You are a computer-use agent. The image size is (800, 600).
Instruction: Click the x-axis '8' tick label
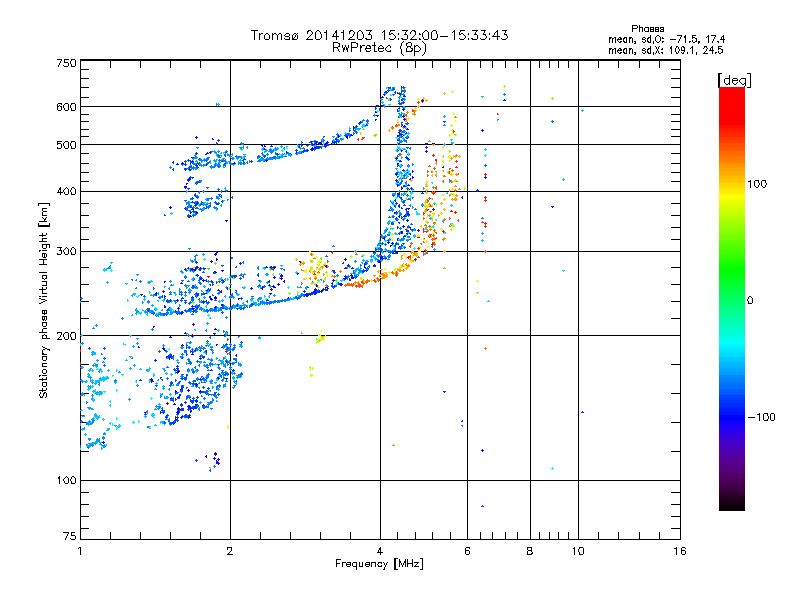tap(530, 551)
